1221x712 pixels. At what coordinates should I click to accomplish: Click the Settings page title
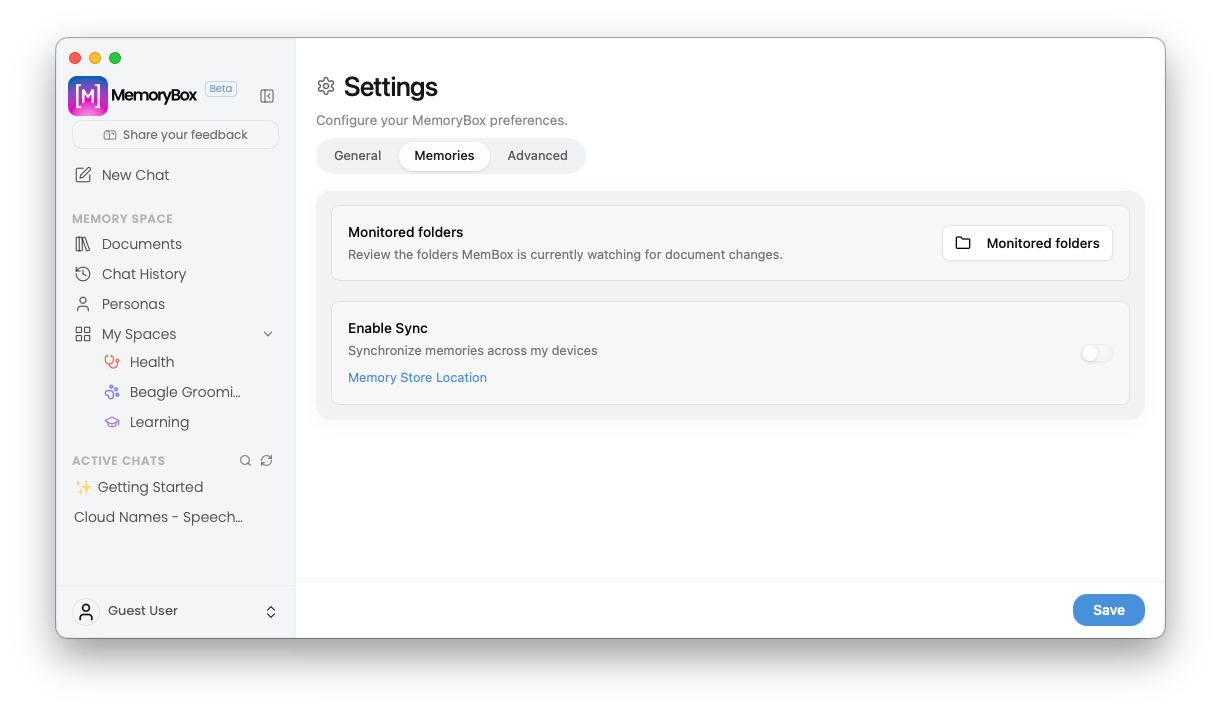tap(391, 87)
